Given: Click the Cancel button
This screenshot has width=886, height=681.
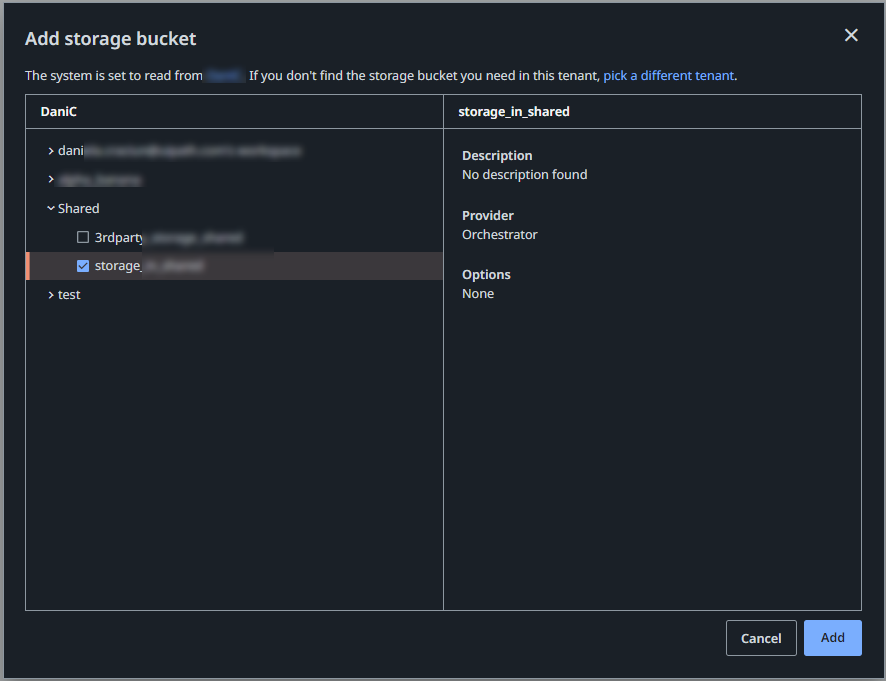Looking at the screenshot, I should (761, 638).
